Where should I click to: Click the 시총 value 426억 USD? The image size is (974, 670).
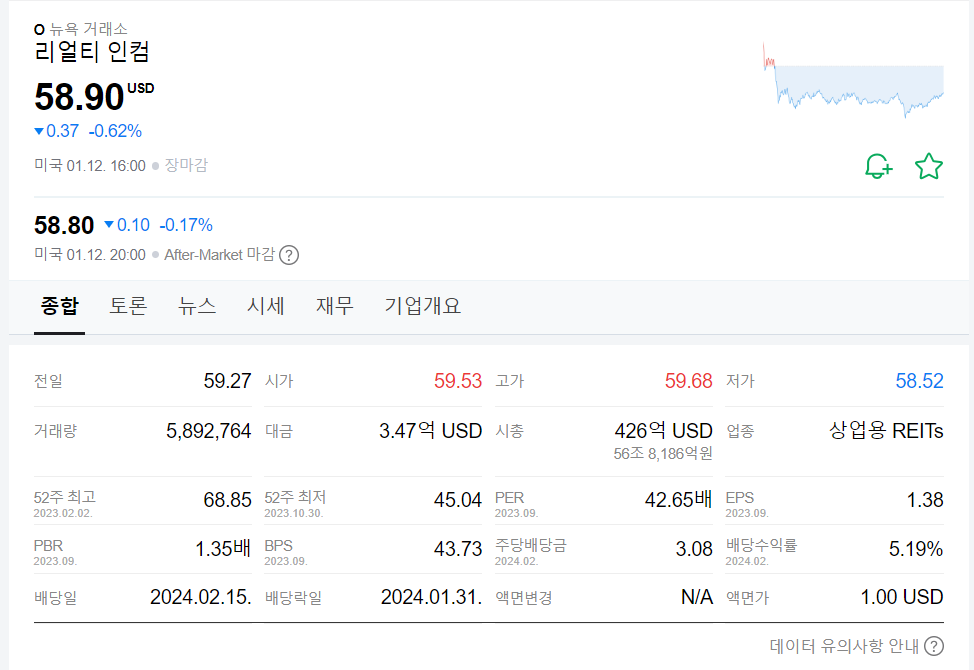point(663,431)
